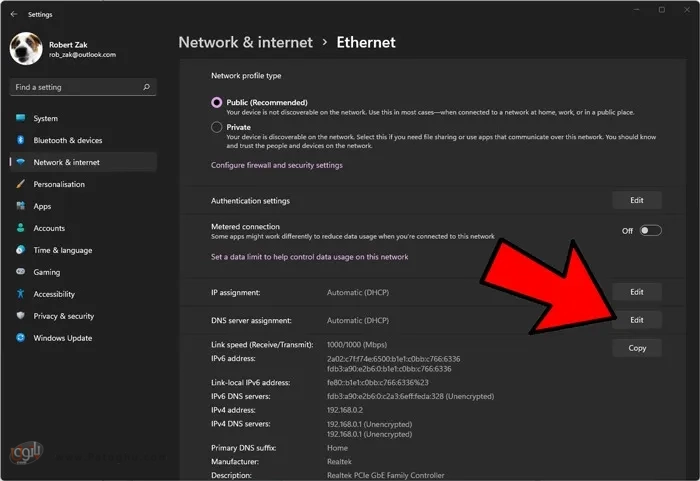Navigate to Network & internet breadcrumb
This screenshot has width=700, height=481.
click(246, 42)
